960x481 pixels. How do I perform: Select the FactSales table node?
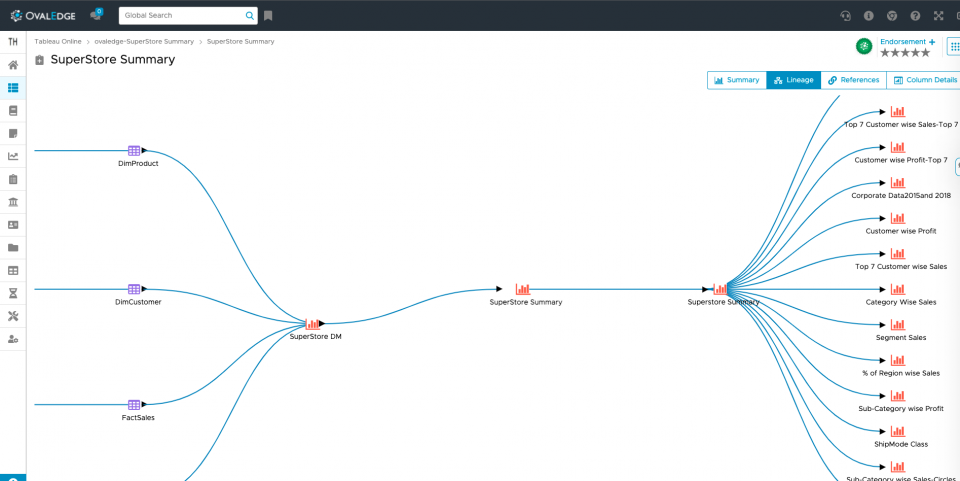[134, 405]
